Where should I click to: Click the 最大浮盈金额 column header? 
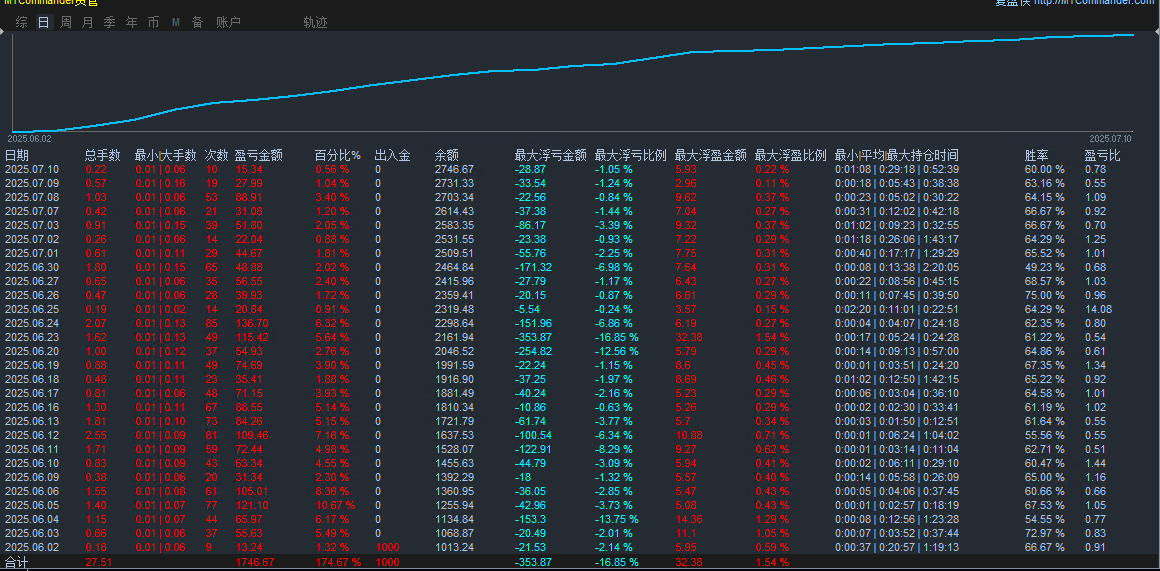[711, 155]
